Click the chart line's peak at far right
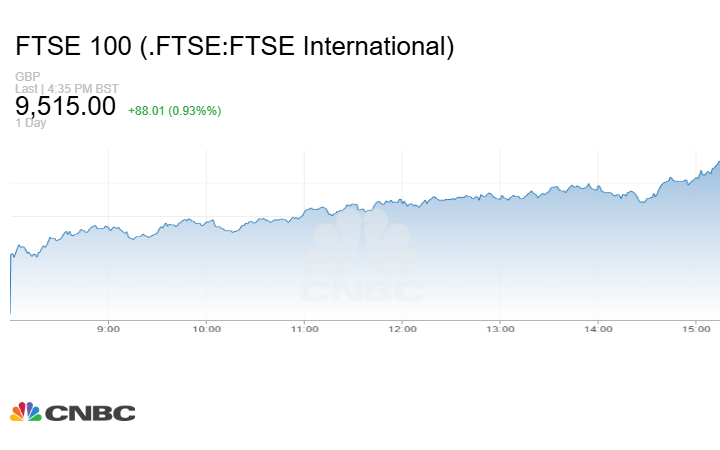Screen dimensions: 720x450 (x=717, y=163)
